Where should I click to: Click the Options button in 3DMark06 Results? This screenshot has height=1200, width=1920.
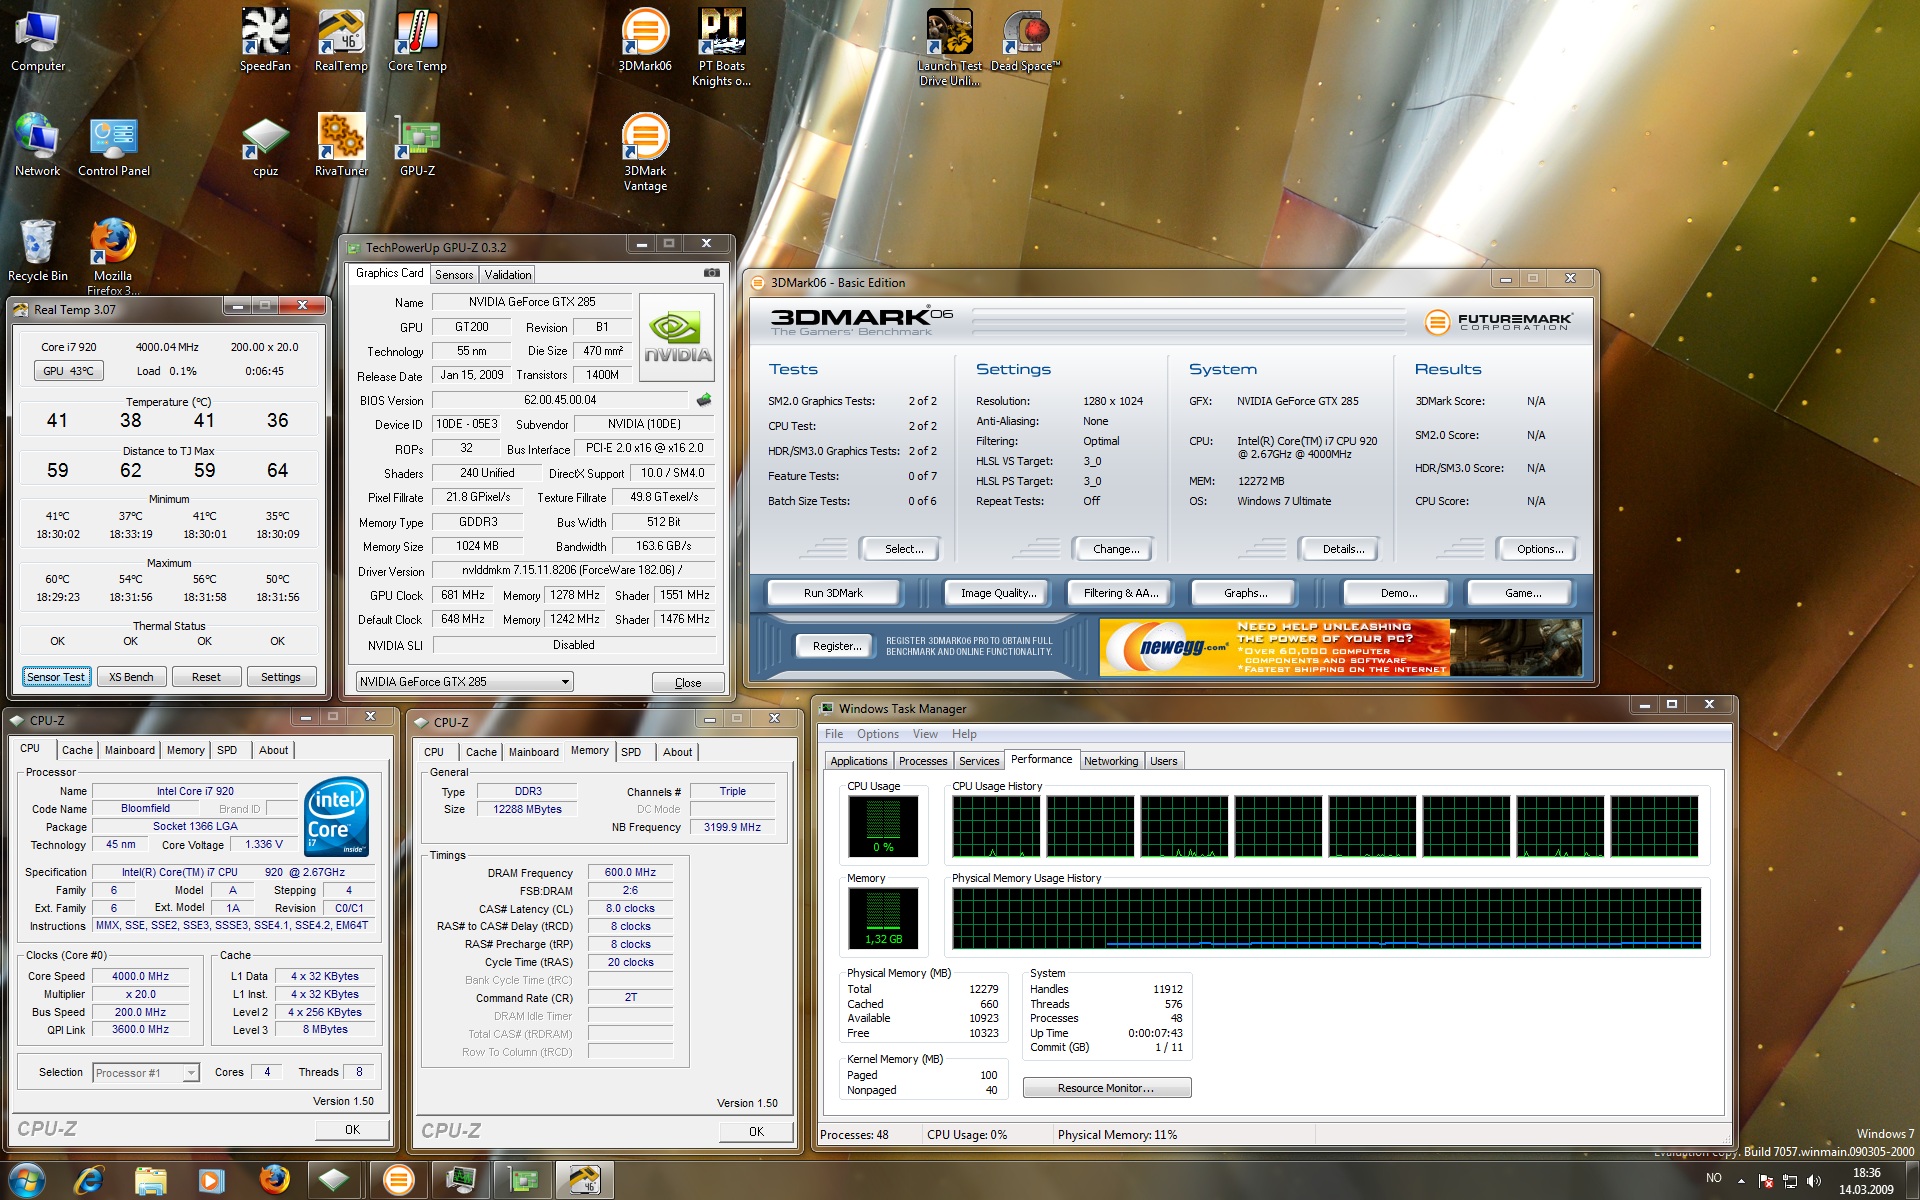tap(1540, 549)
